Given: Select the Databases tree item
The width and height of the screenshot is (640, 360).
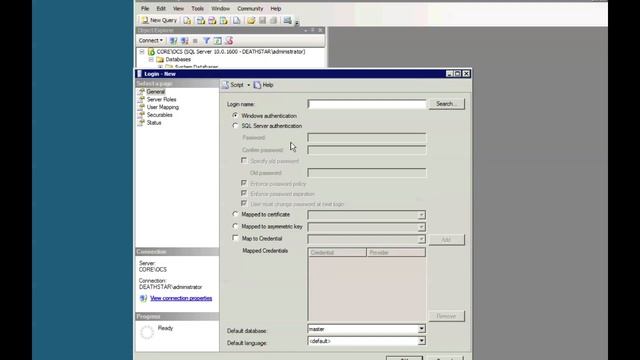Looking at the screenshot, I should [x=178, y=60].
